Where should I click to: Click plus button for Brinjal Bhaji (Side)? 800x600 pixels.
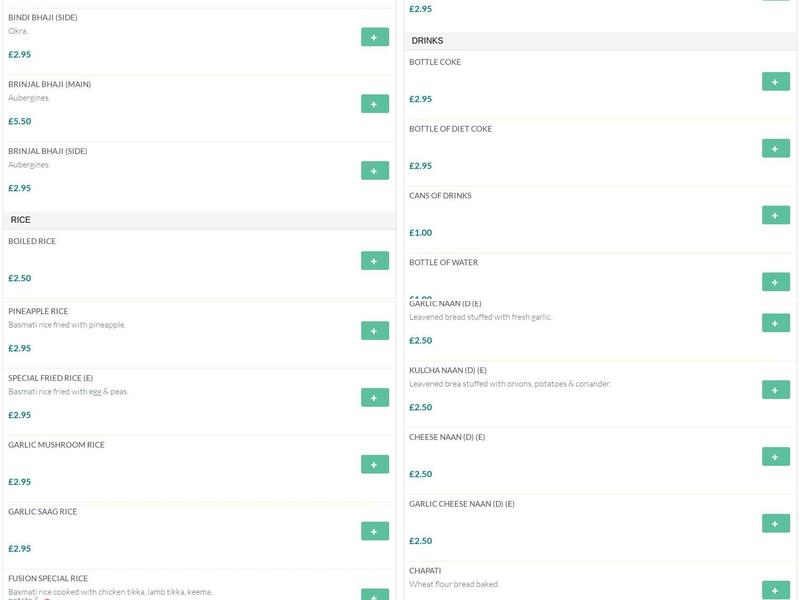[374, 171]
